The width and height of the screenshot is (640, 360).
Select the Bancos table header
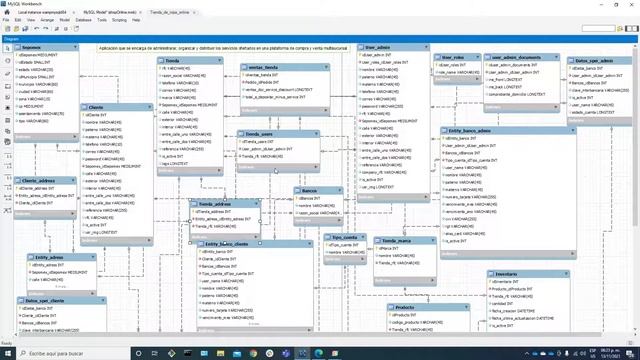pyautogui.click(x=318, y=191)
